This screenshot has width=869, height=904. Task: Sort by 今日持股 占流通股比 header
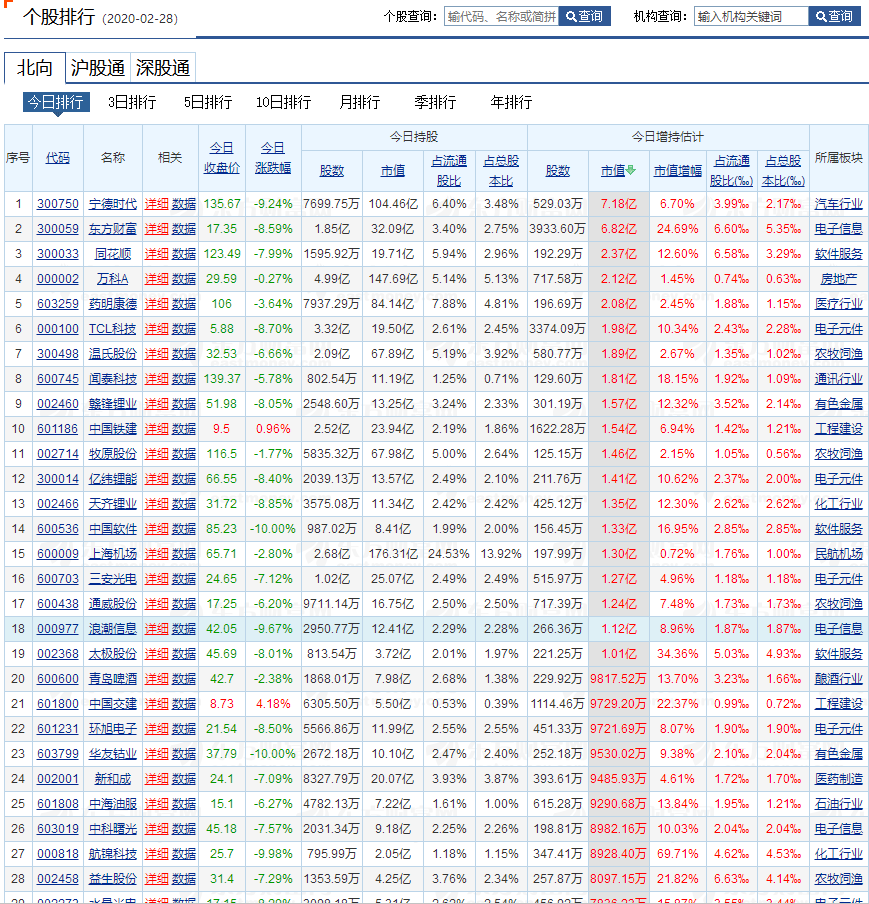(449, 171)
